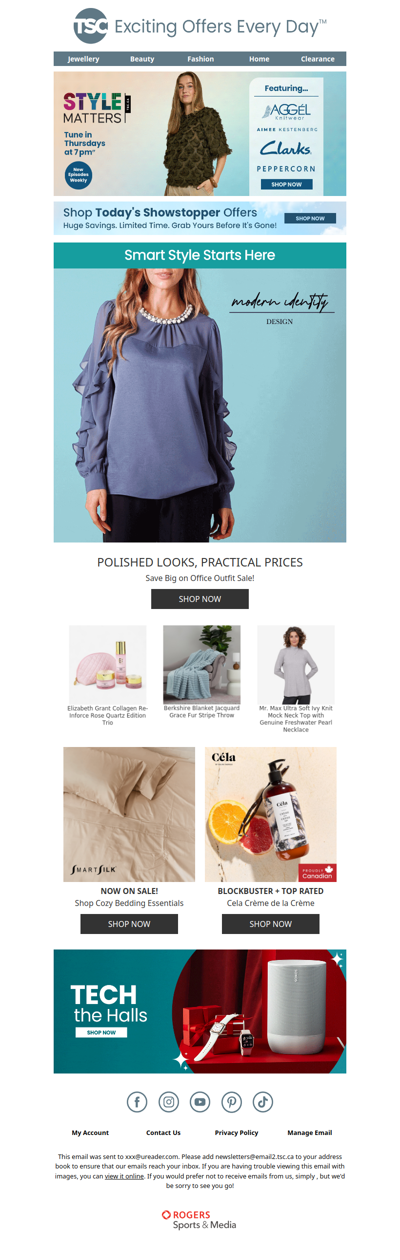This screenshot has height=1260, width=400.
Task: Click Shop Now under Cela Crème de la Crème
Action: (271, 924)
